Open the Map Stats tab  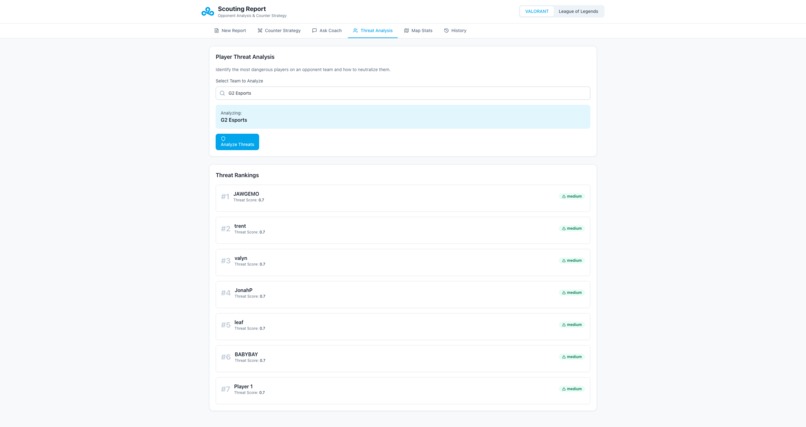tap(418, 31)
